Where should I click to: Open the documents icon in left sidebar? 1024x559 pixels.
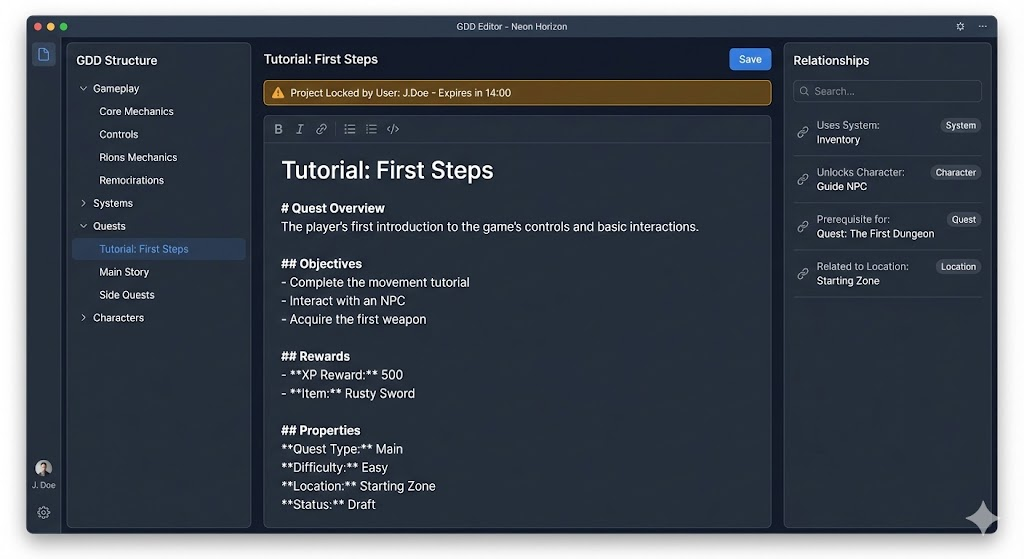coord(43,55)
